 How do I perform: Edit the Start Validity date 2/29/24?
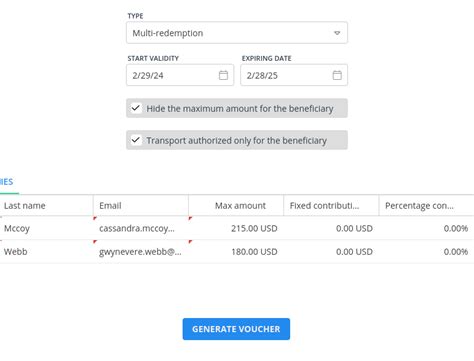point(180,75)
